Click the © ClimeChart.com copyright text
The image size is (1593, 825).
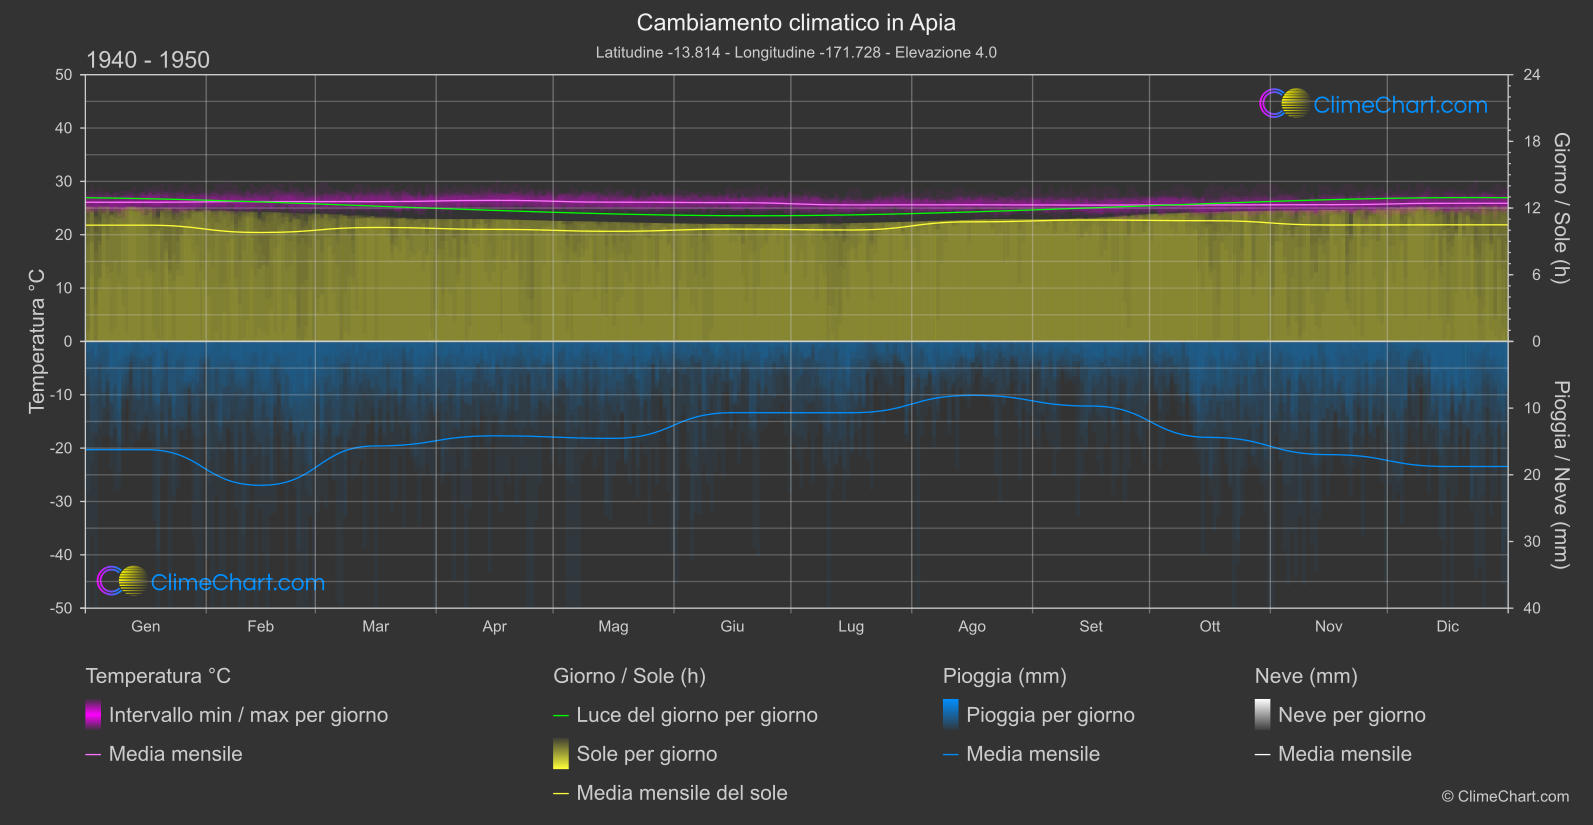tap(1505, 796)
